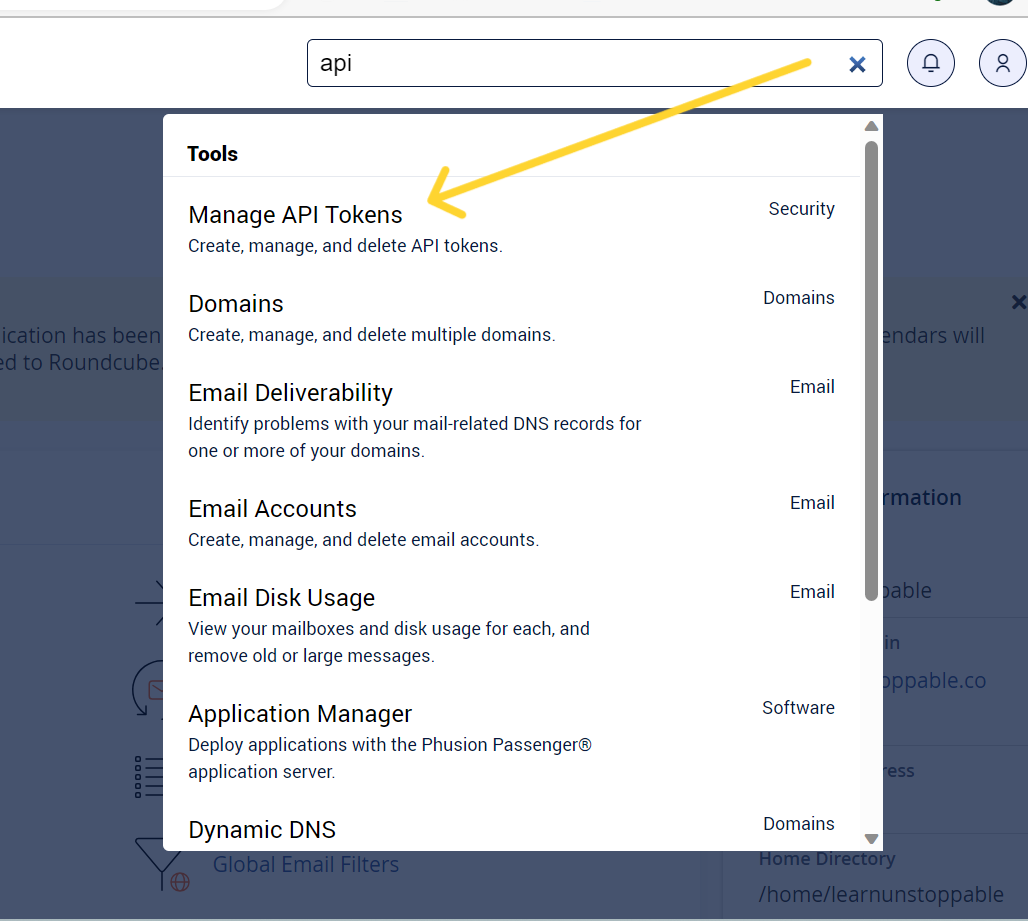Click the Security label beside Manage API Tokens
1028x921 pixels.
pos(801,209)
